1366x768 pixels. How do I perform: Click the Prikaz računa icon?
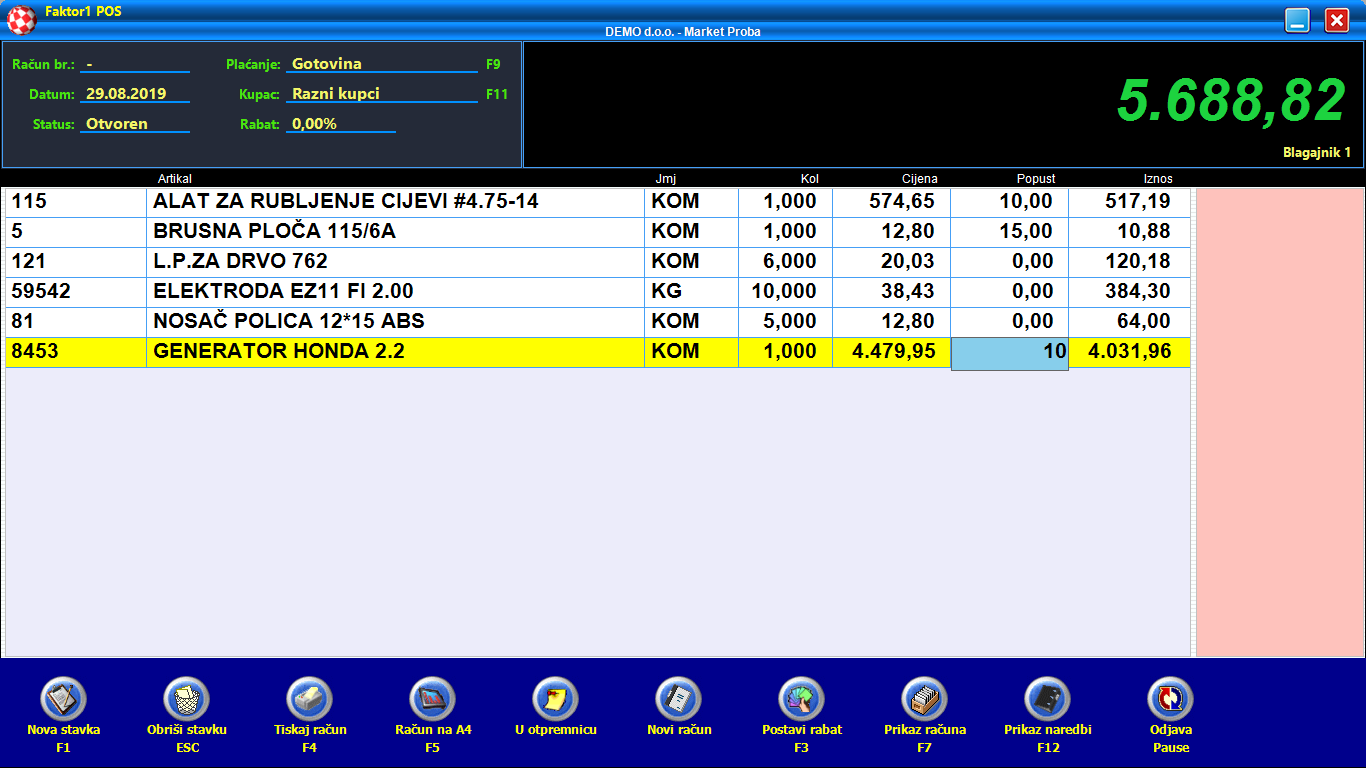pos(924,698)
